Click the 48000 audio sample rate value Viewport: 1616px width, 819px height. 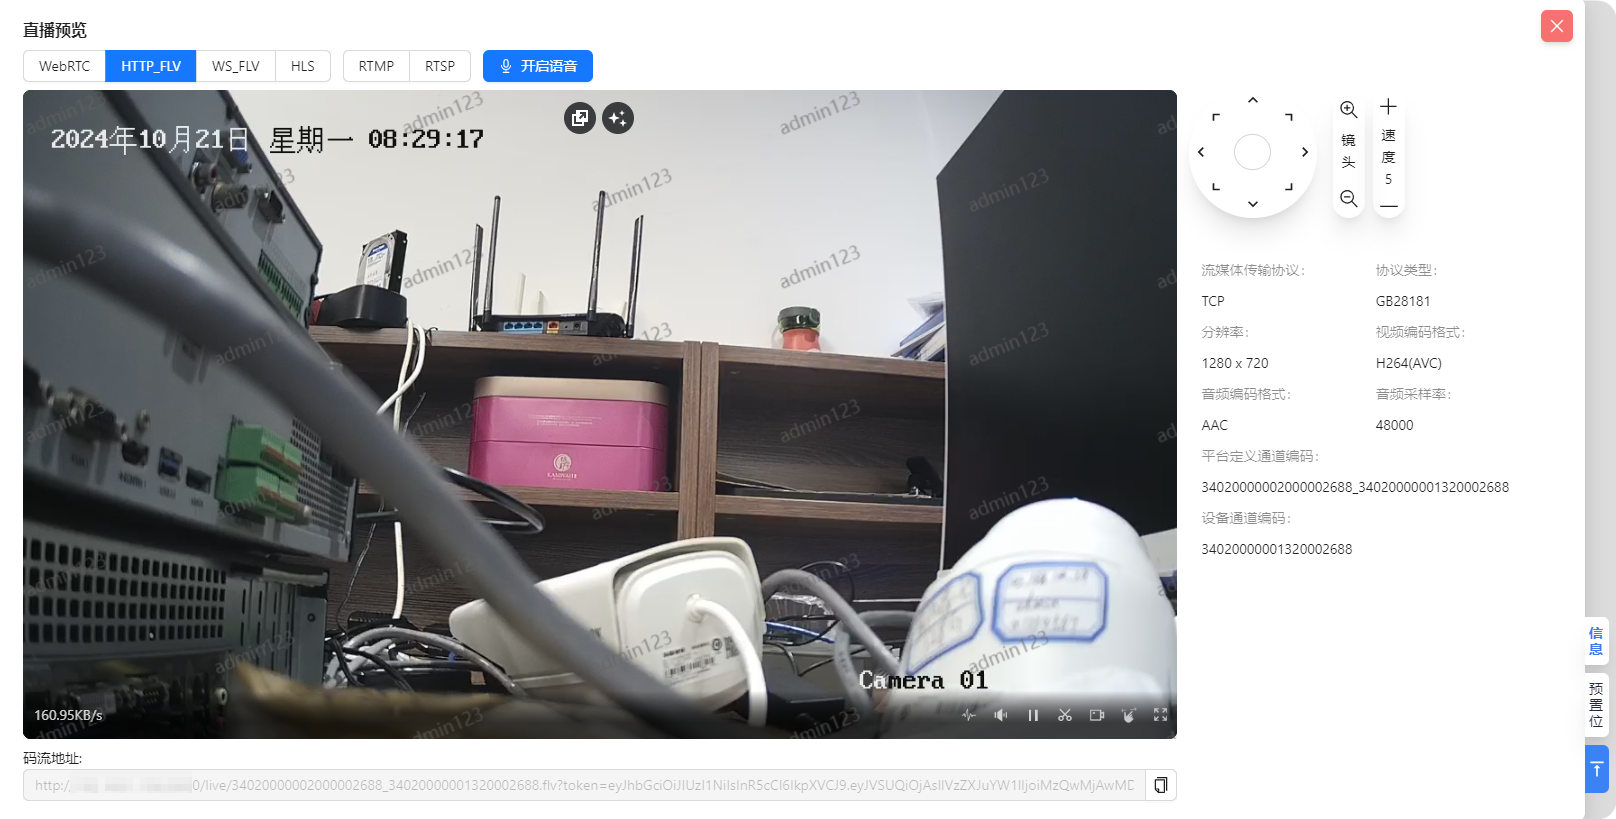[x=1395, y=425]
